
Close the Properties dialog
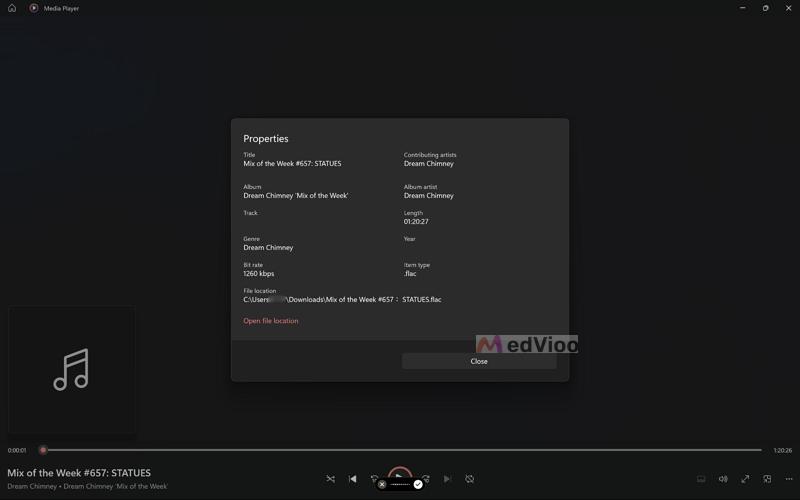[479, 361]
